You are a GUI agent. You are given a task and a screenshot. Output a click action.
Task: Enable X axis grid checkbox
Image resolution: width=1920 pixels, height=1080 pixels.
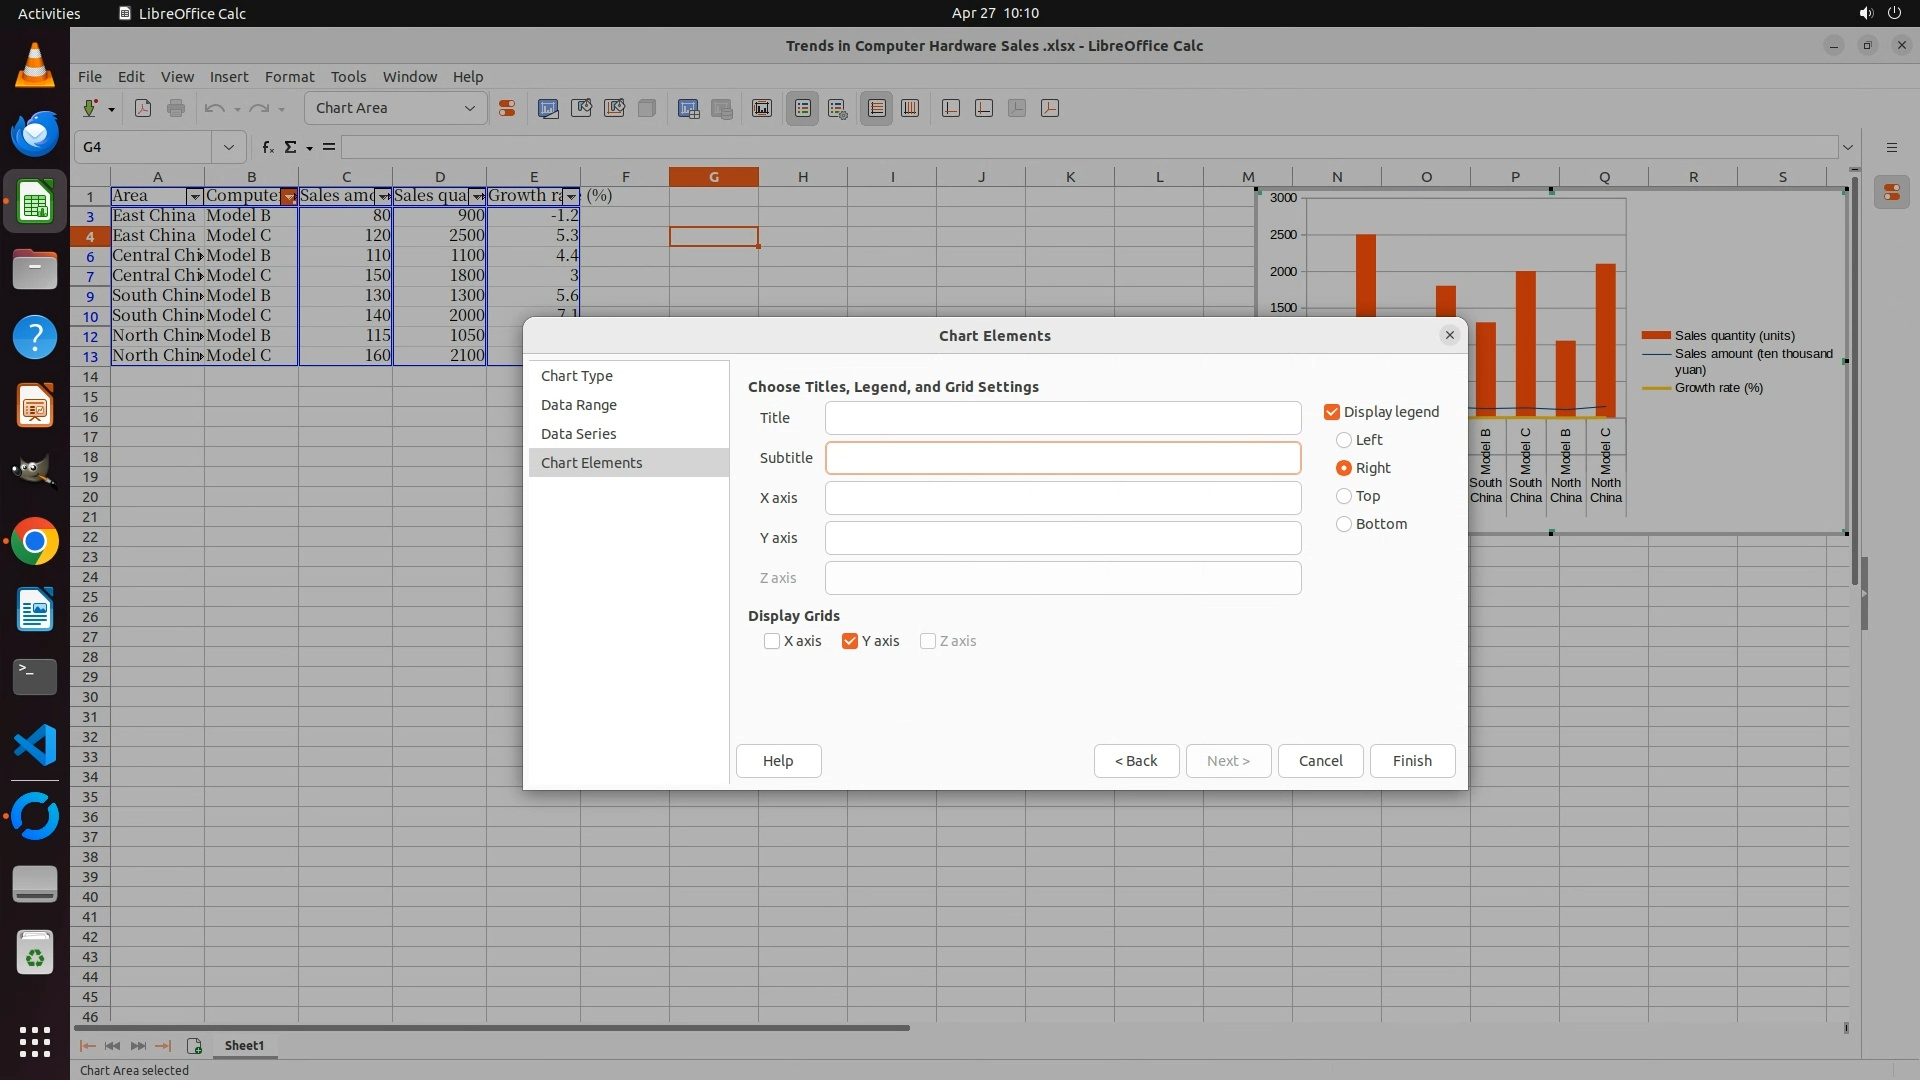[x=772, y=641]
